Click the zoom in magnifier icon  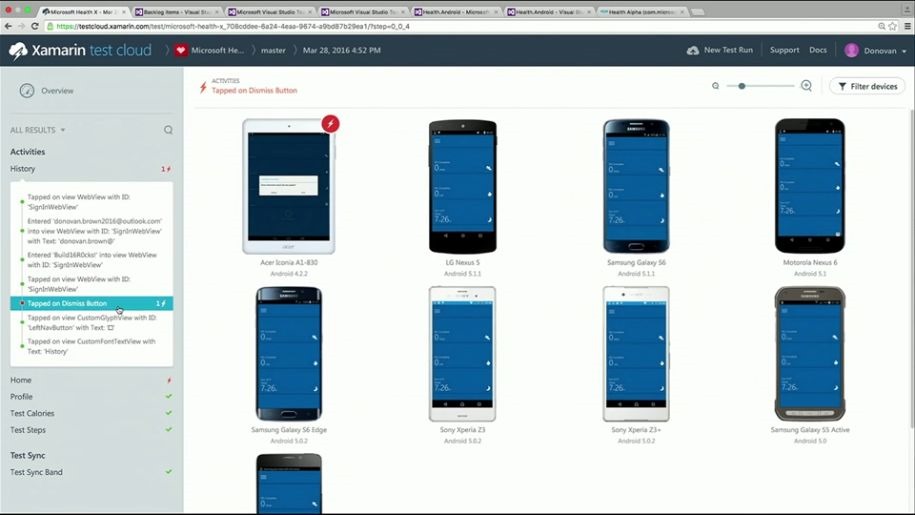tap(806, 86)
